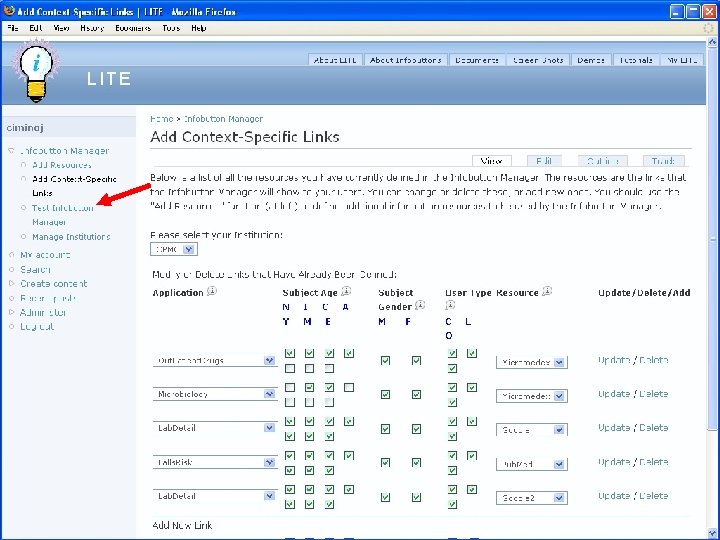
Task: Click the Infobutton Manager breadcrumb link
Action: [223, 119]
